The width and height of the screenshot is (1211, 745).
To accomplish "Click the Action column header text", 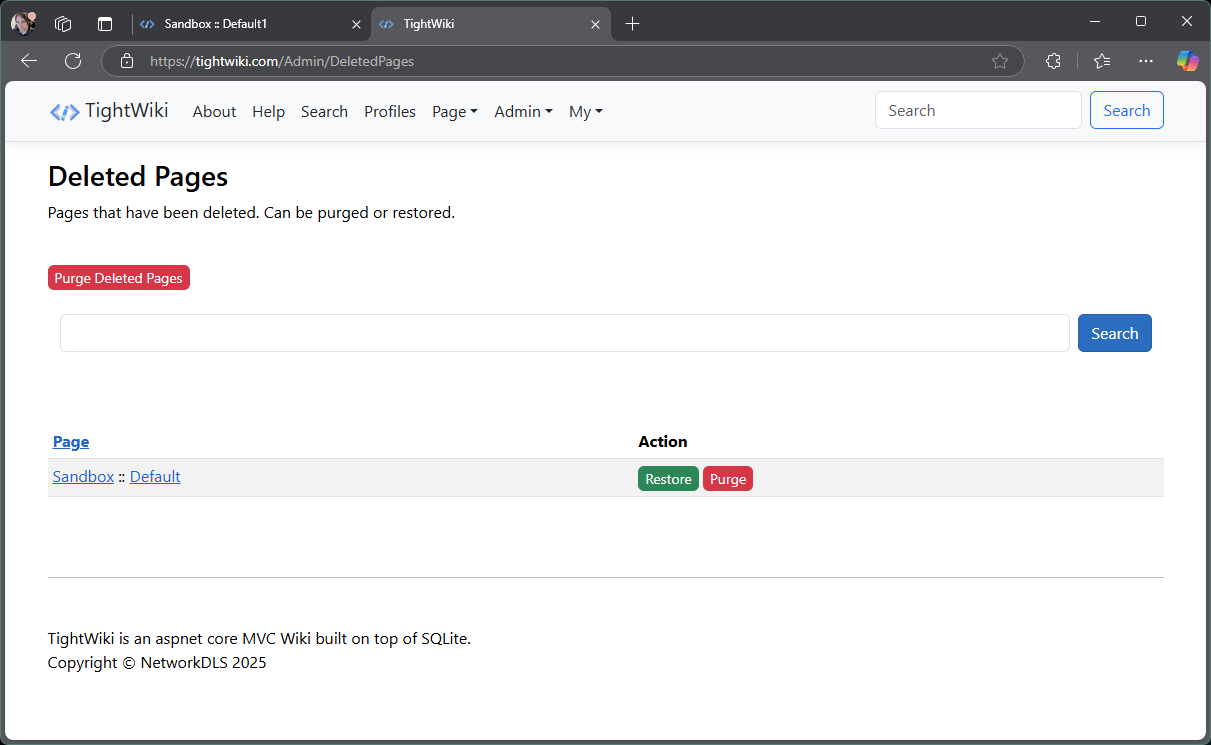I will [663, 441].
